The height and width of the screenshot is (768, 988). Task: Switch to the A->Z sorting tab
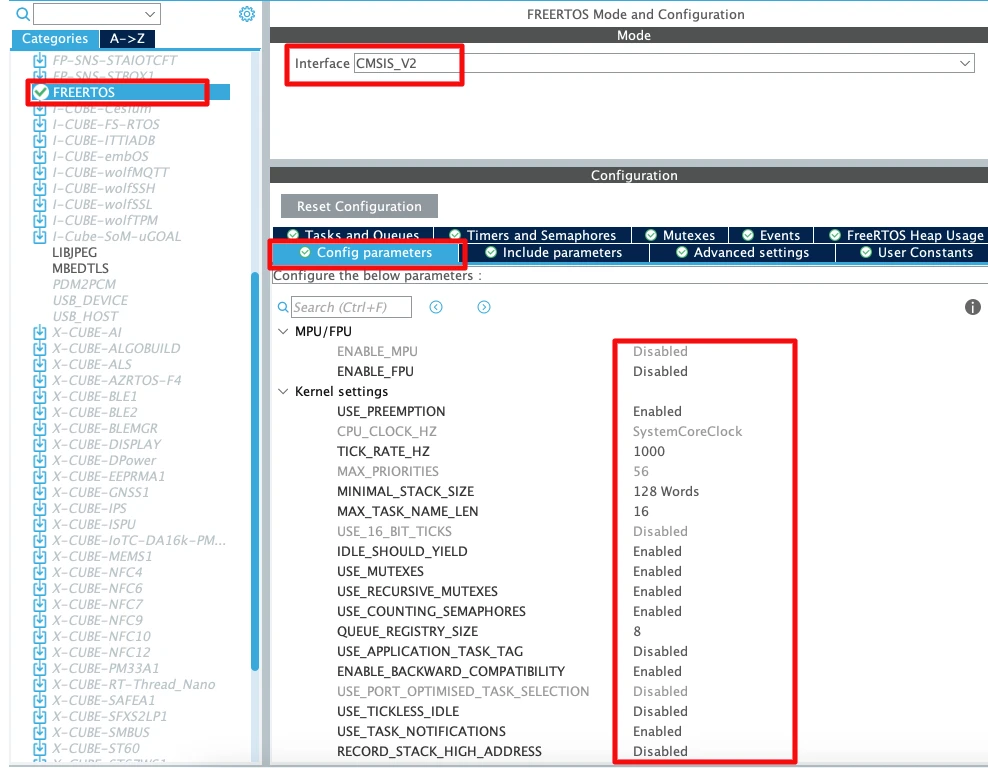(x=127, y=38)
